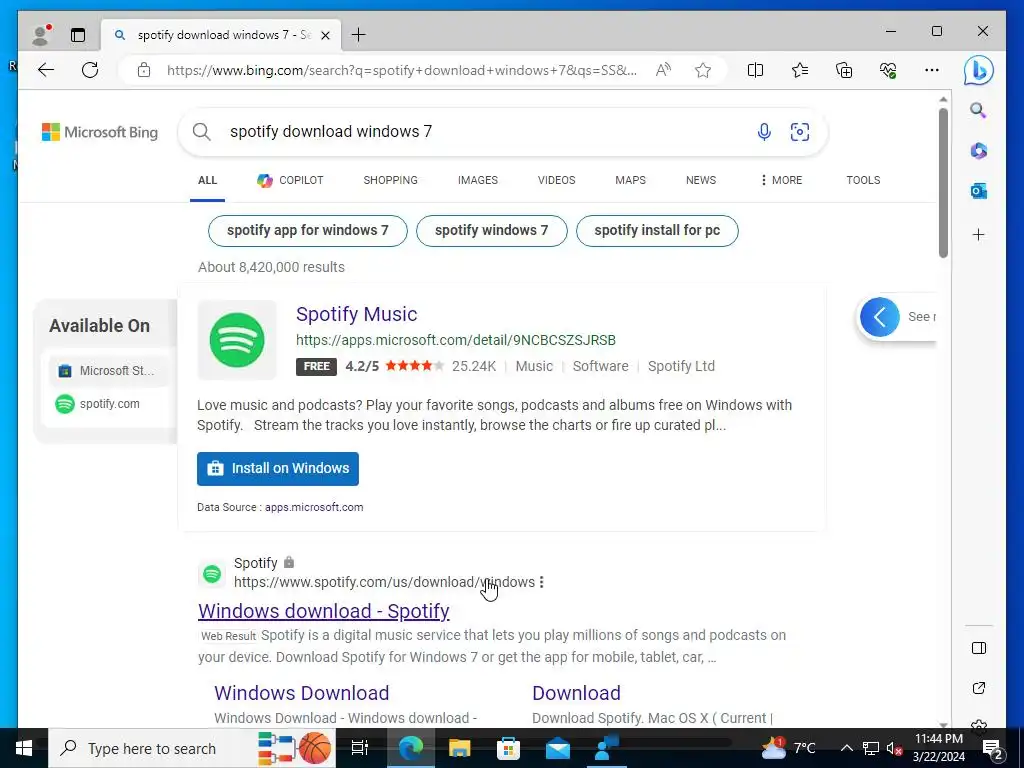The image size is (1024, 768).
Task: Open the Windows Start menu
Action: coord(24,748)
